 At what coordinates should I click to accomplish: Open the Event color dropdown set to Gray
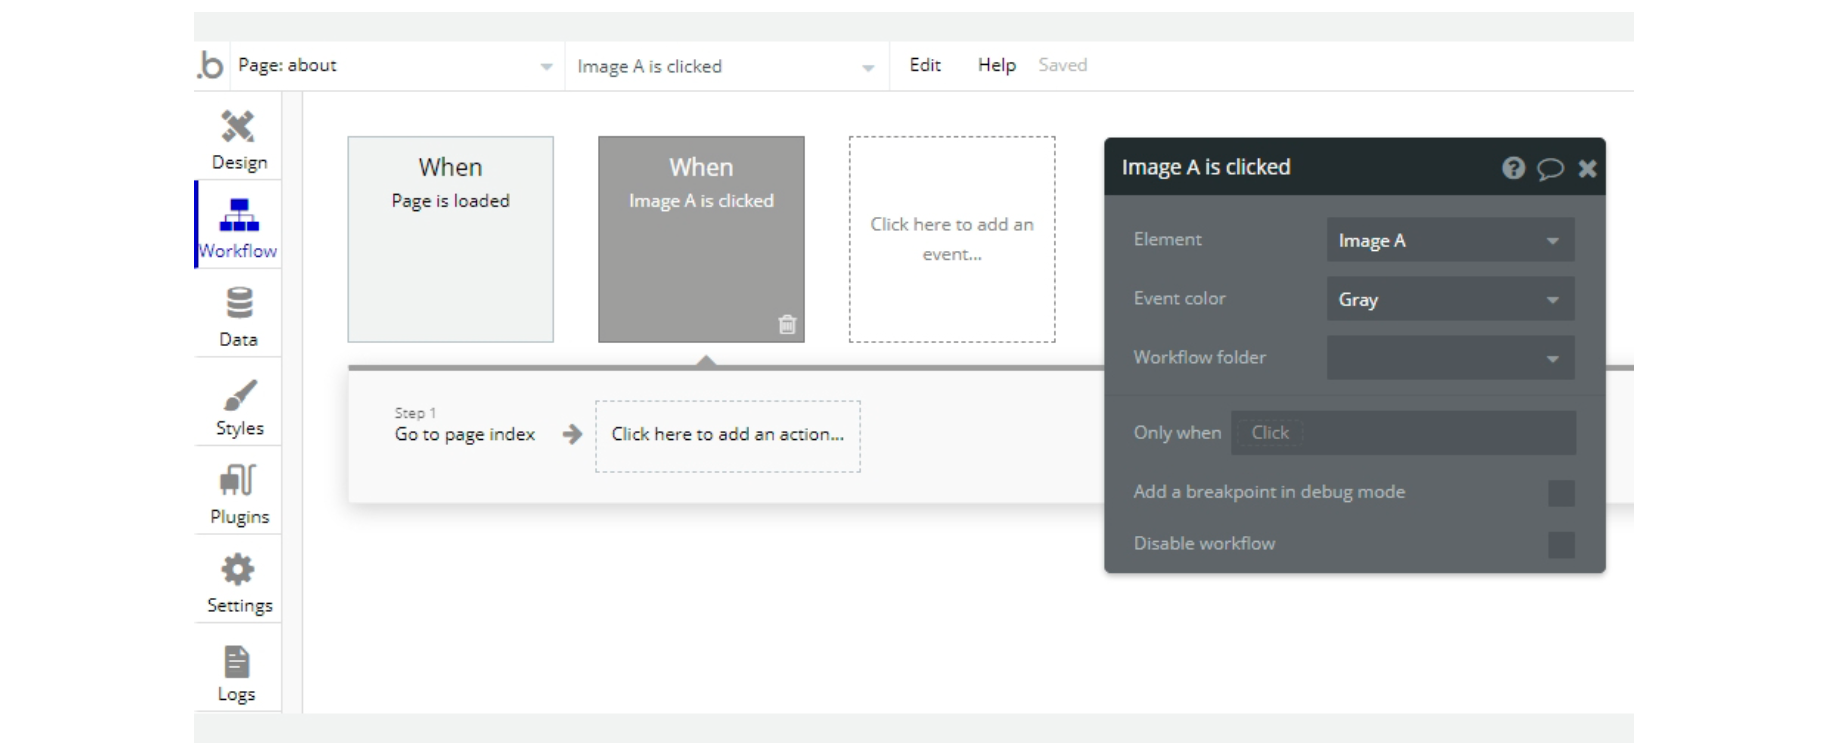pos(1449,299)
